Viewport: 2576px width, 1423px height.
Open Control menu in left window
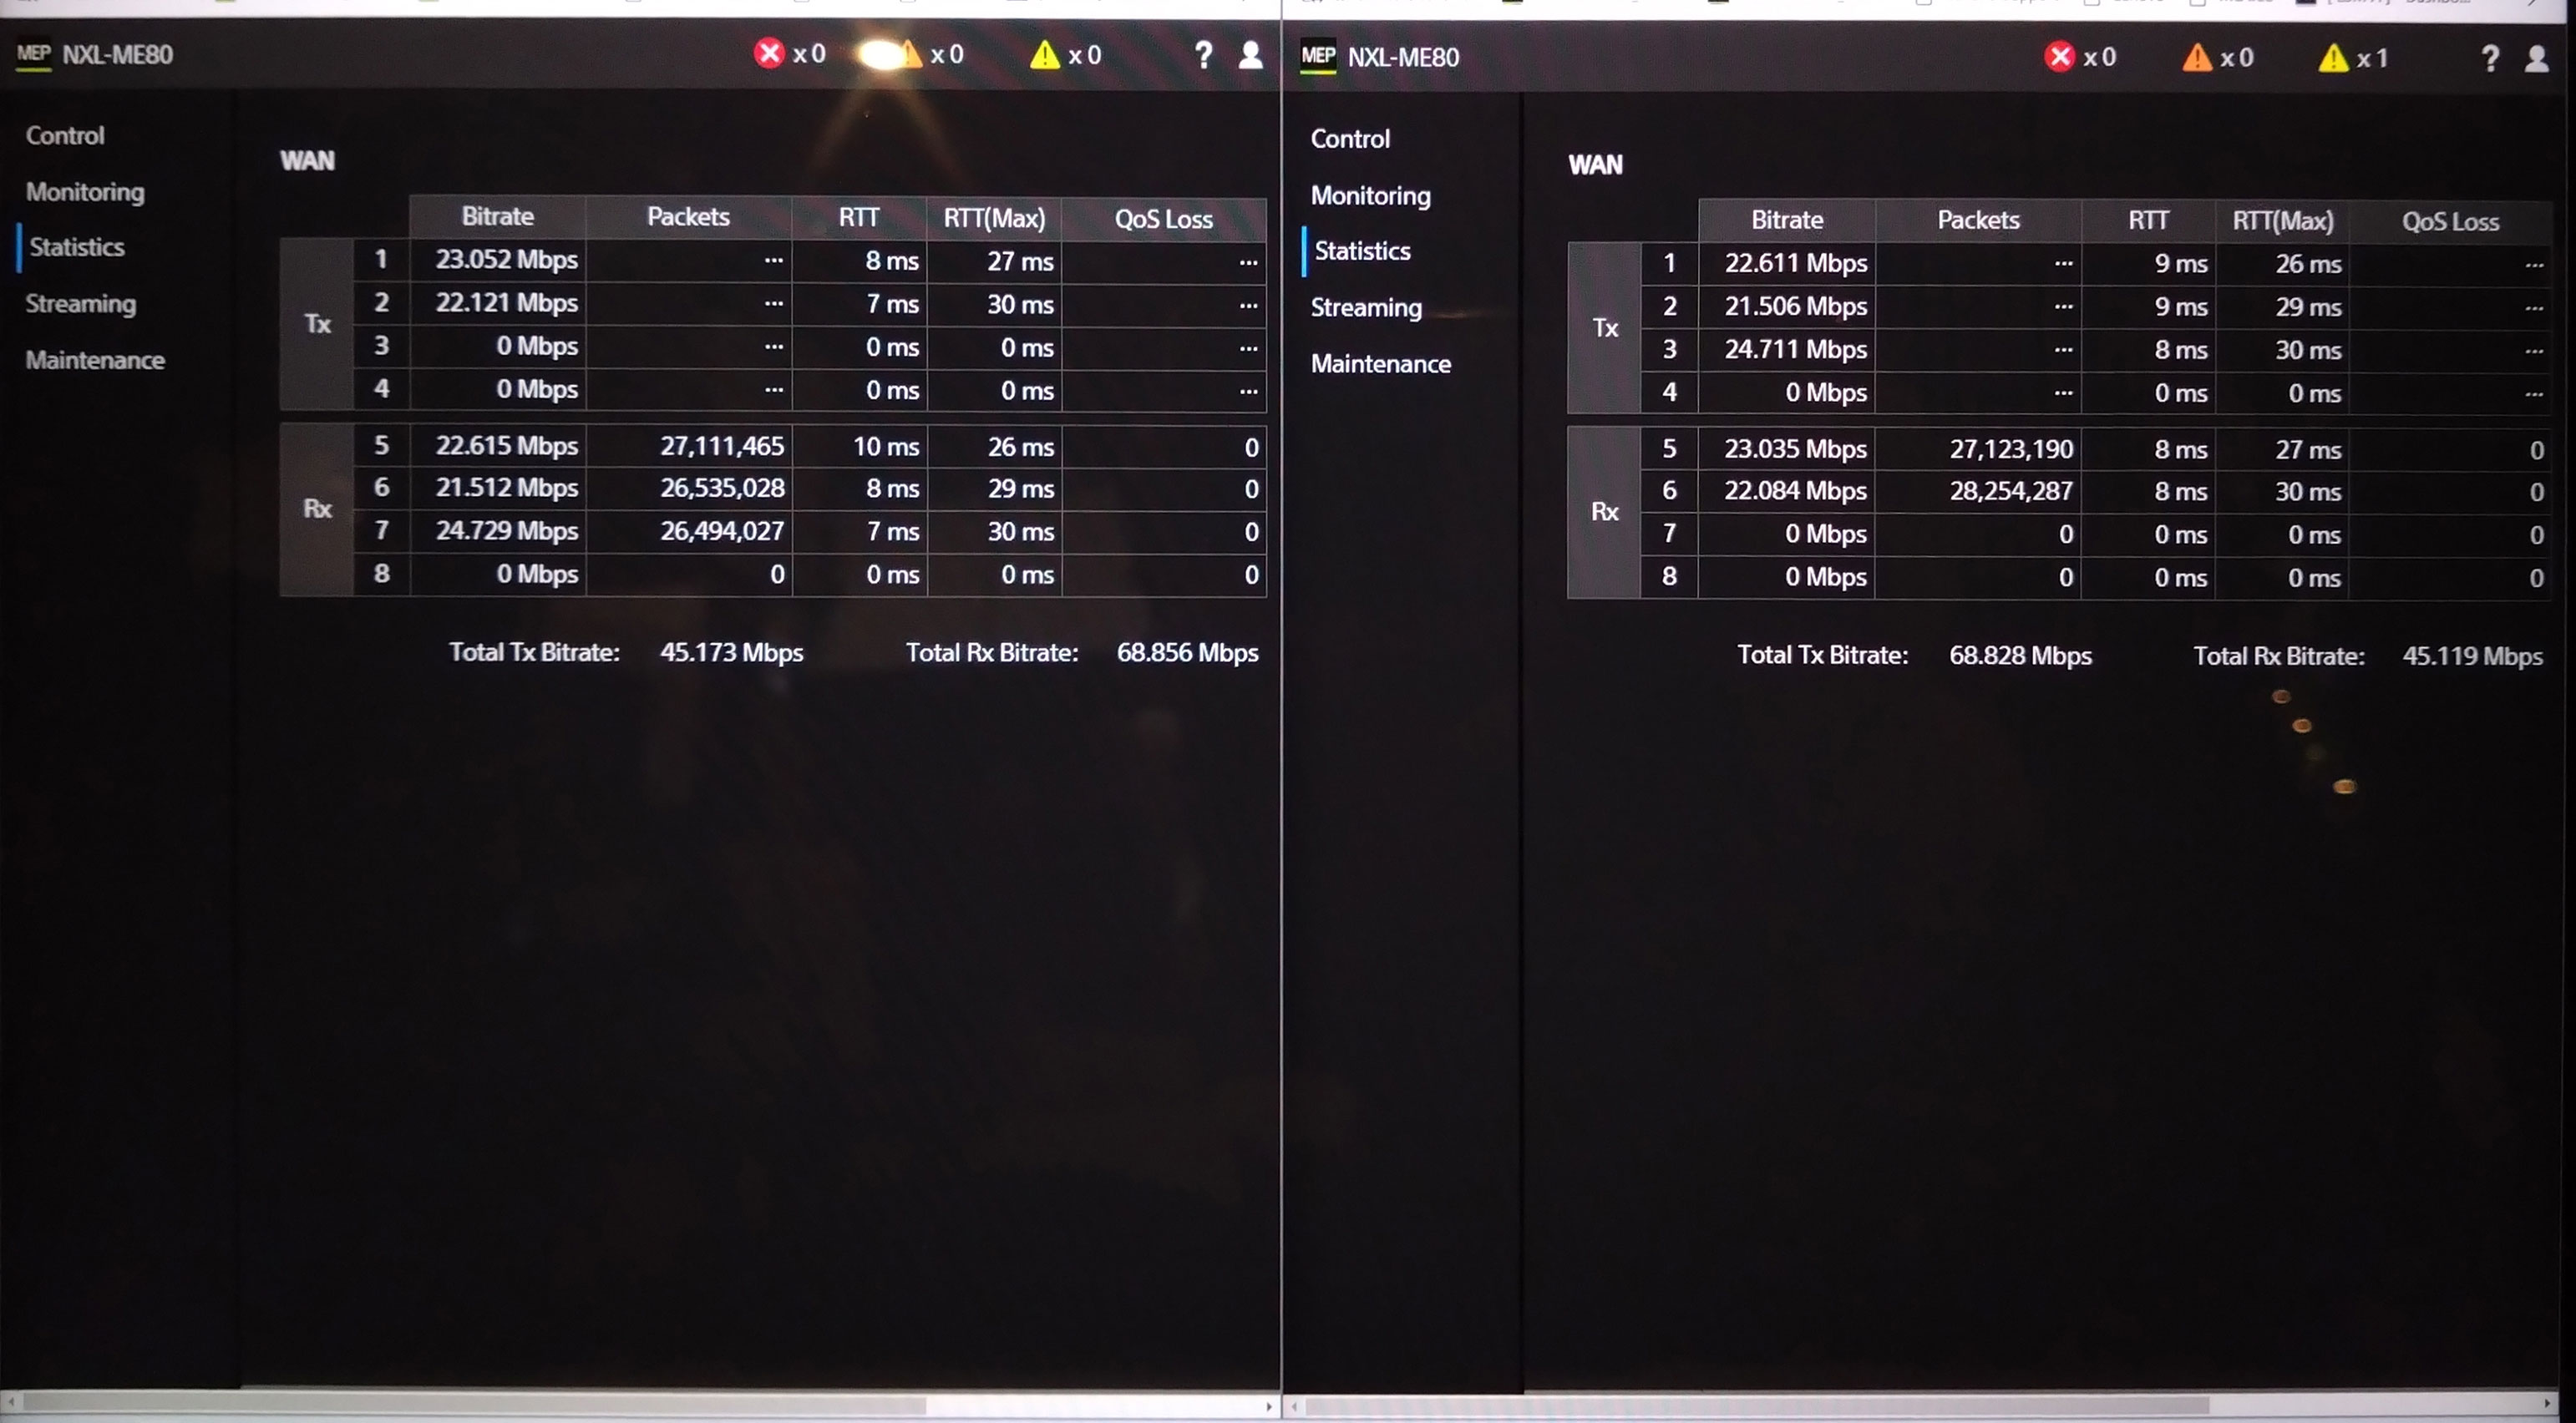pos(64,135)
